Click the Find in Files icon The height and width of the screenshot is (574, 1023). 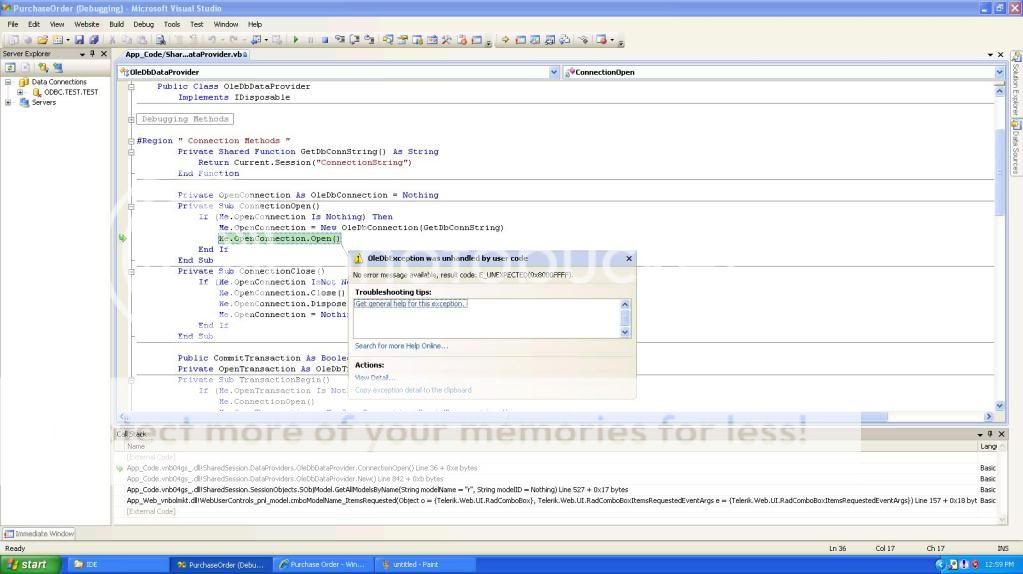[x=160, y=40]
